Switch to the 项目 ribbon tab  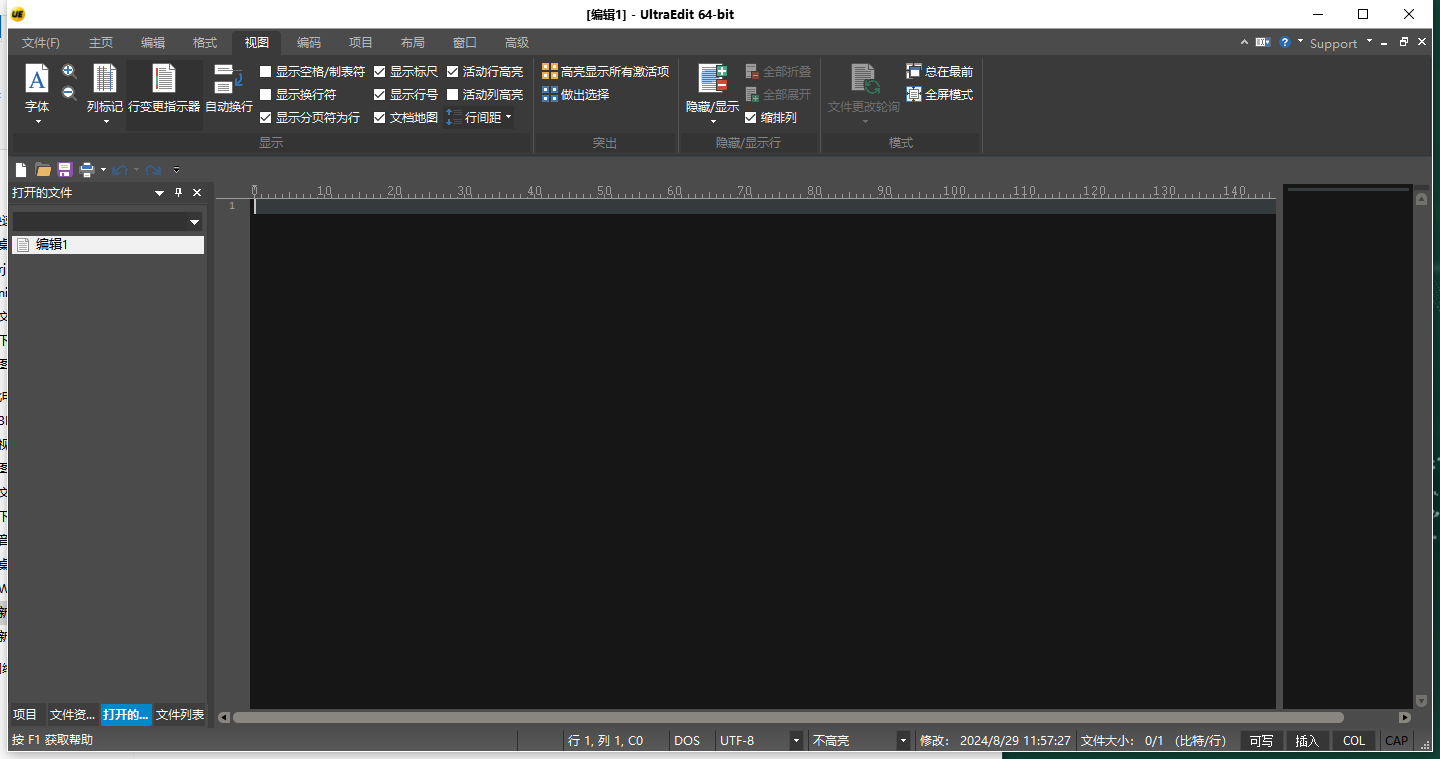coord(361,42)
